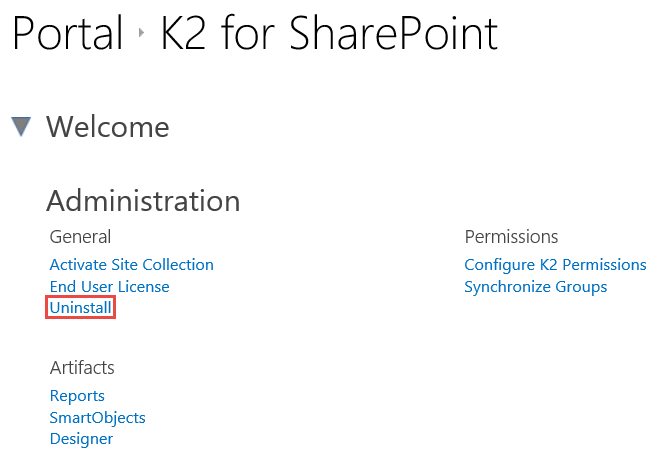656x456 pixels.
Task: Open the Reports link
Action: point(77,396)
